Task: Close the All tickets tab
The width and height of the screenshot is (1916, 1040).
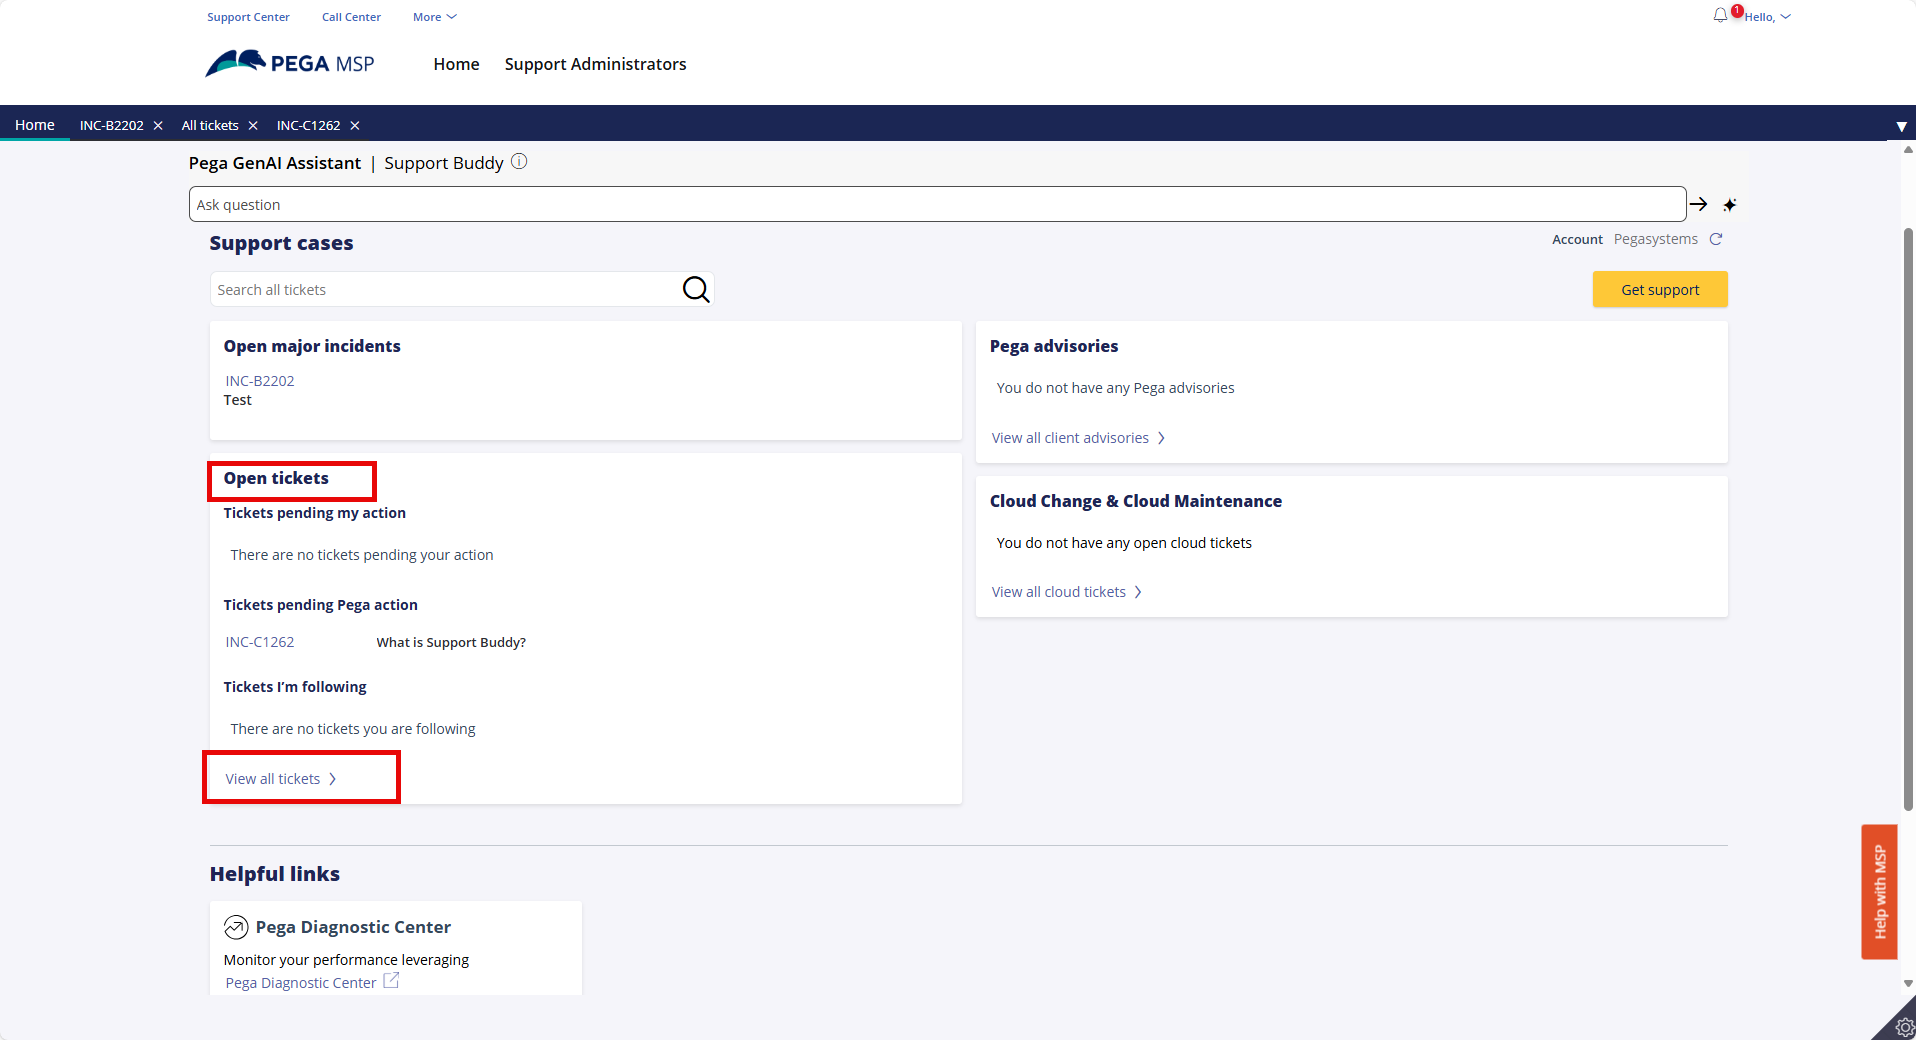Action: [x=253, y=125]
